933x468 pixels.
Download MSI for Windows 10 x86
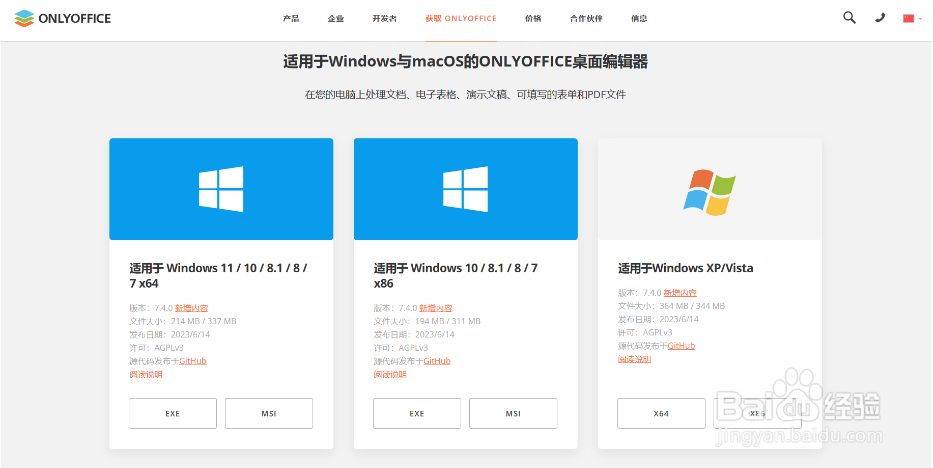tap(514, 413)
